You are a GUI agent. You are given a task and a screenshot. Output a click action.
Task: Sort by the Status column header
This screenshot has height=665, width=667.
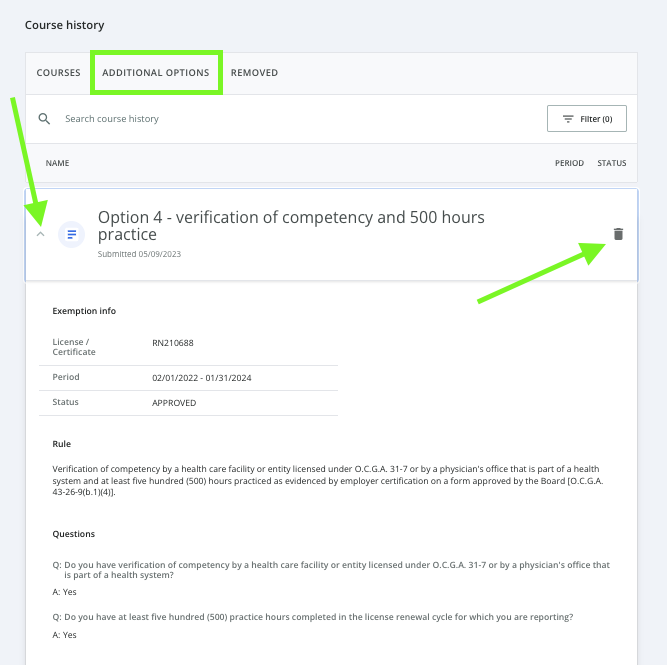tap(611, 163)
